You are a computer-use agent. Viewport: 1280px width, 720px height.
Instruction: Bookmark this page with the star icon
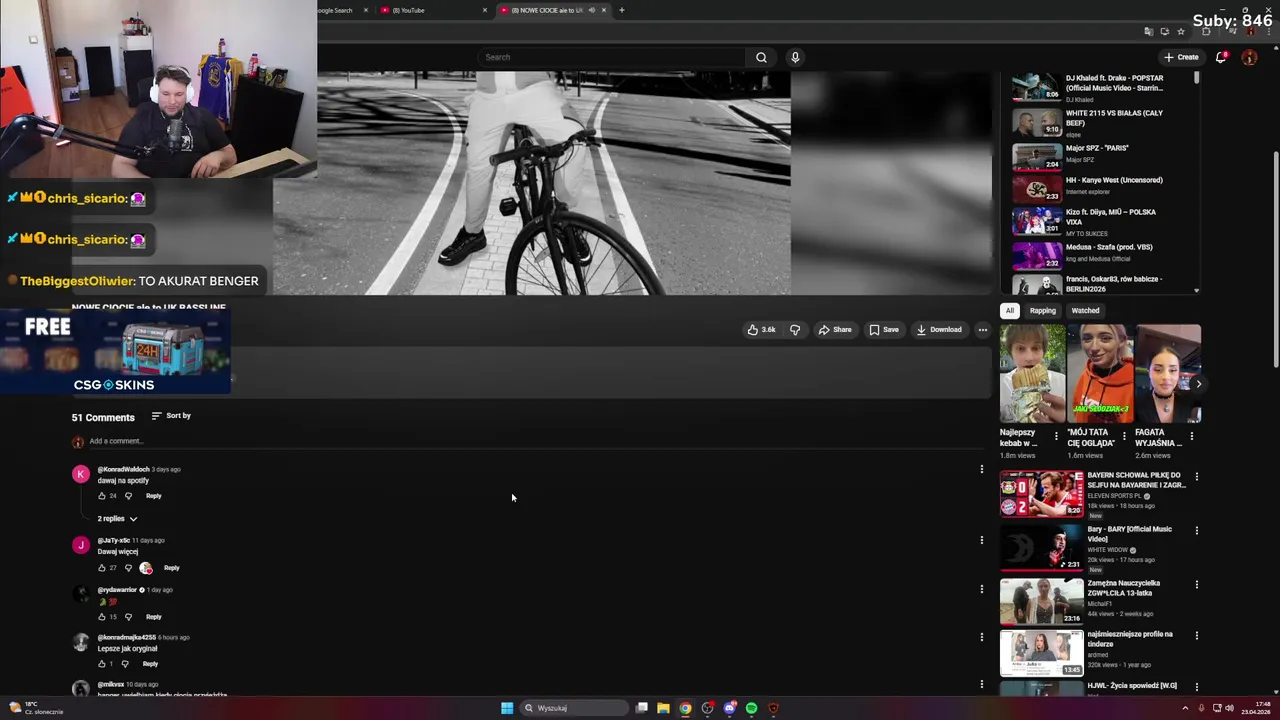(x=1181, y=31)
